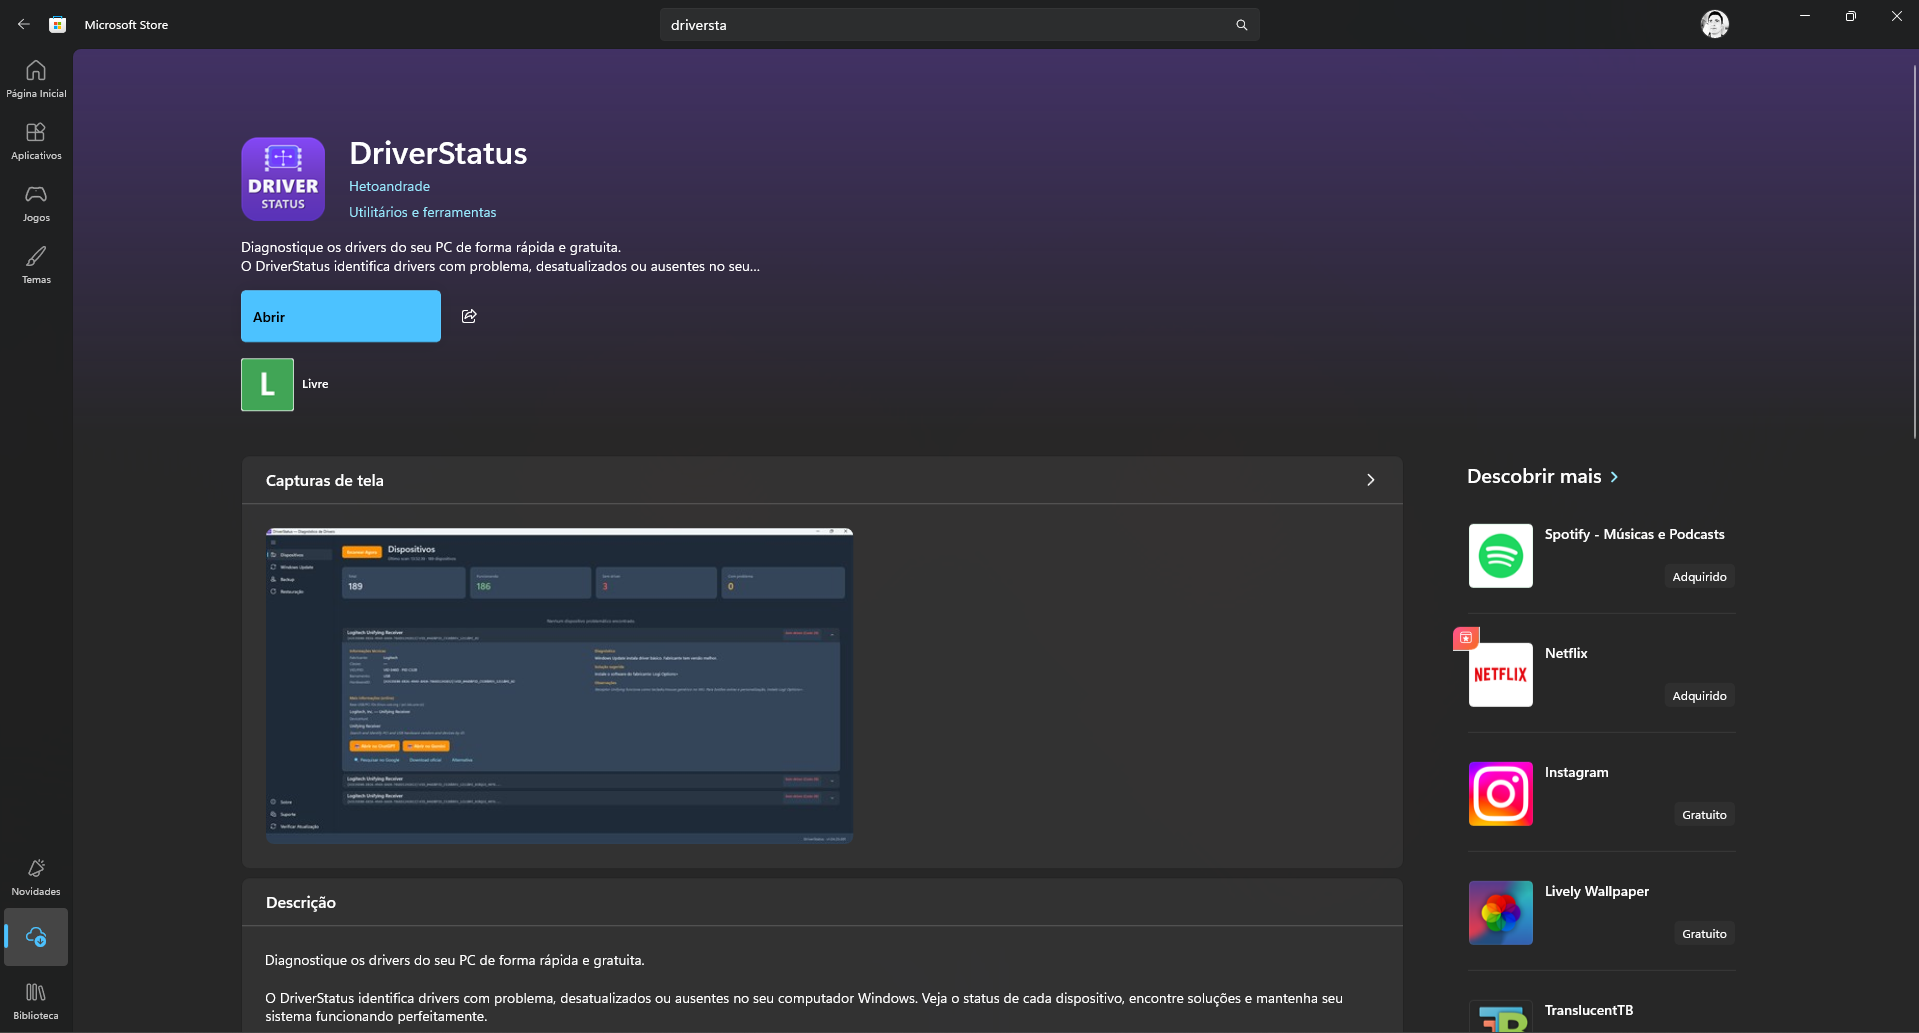Screen dimensions: 1919x1033
Task: Click Adquirido button for Spotify
Action: [x=1699, y=577]
